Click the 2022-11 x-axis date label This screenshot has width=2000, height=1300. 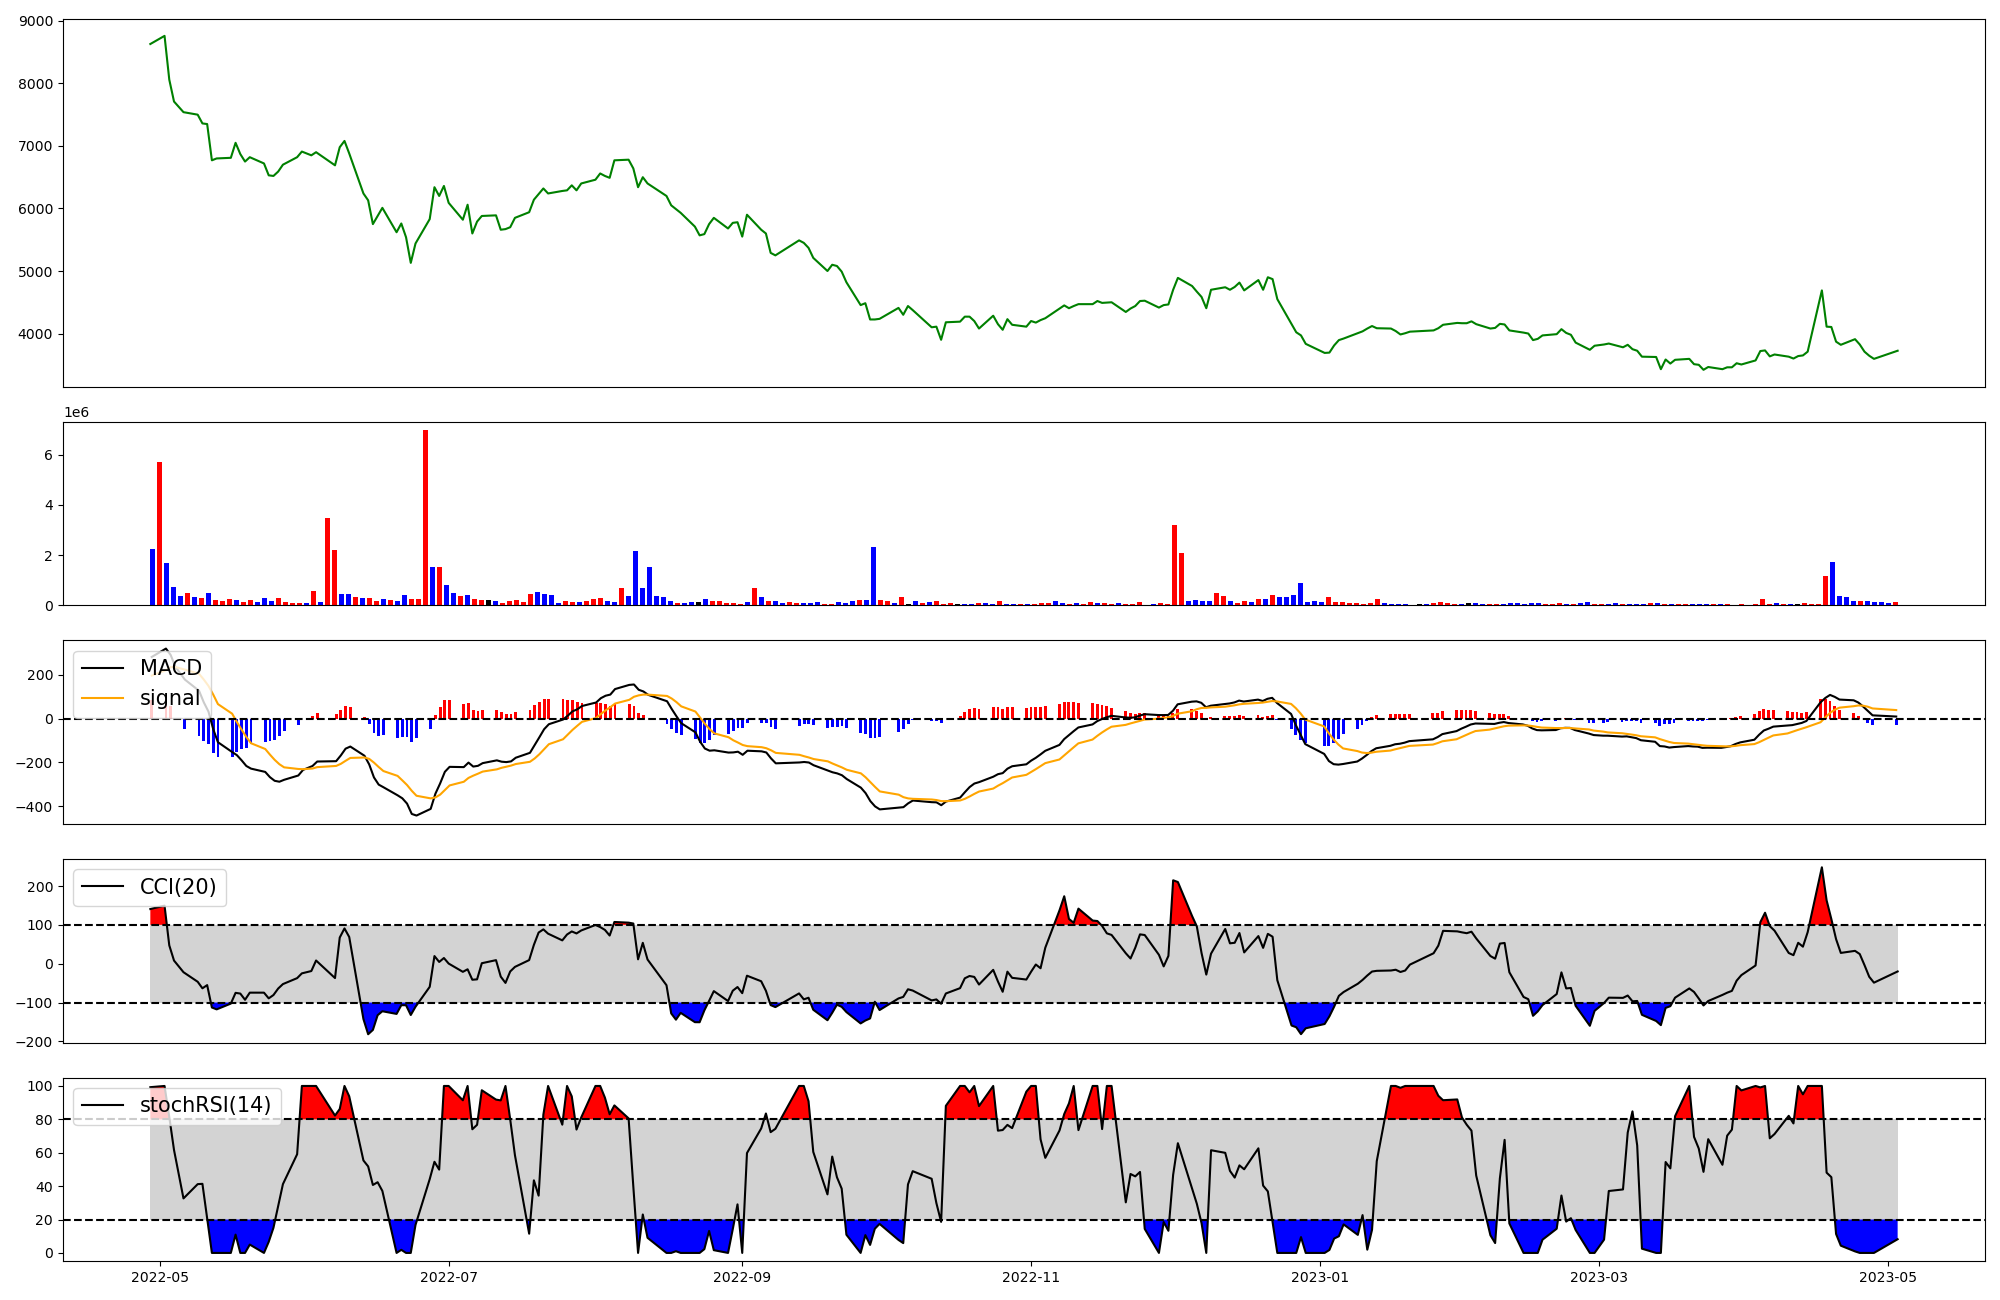coord(1031,1277)
